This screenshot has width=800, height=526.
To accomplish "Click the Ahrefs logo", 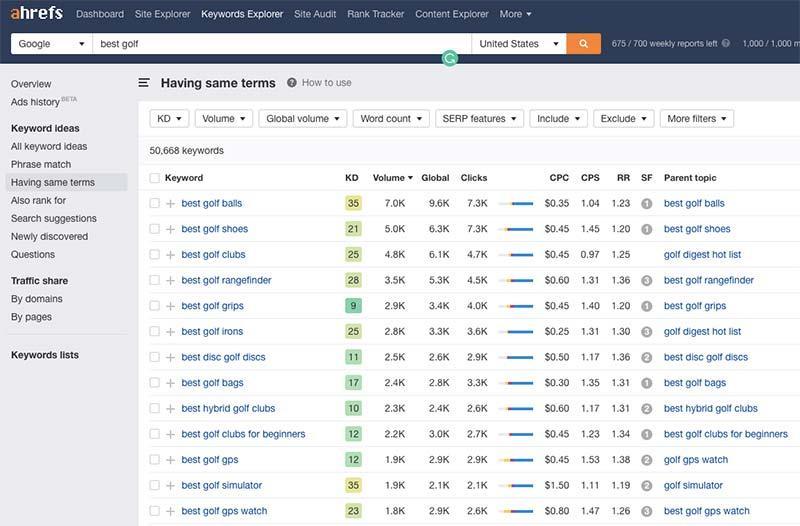I will tap(37, 13).
